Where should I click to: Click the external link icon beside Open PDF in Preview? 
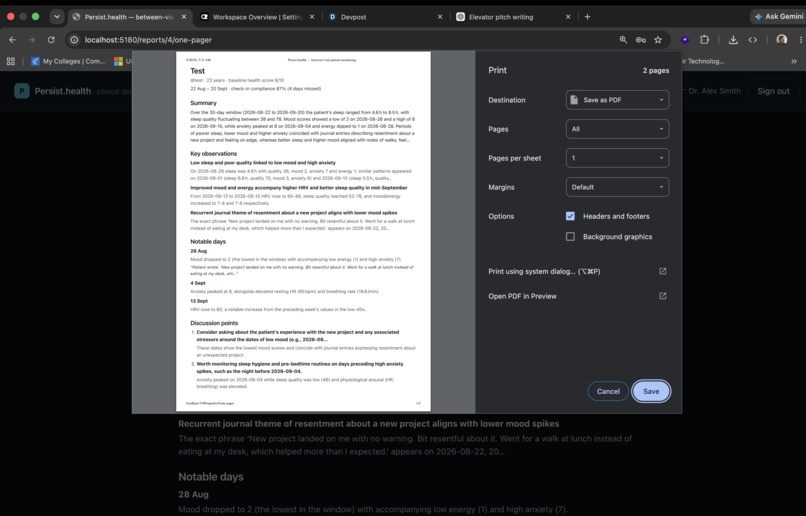pos(663,296)
